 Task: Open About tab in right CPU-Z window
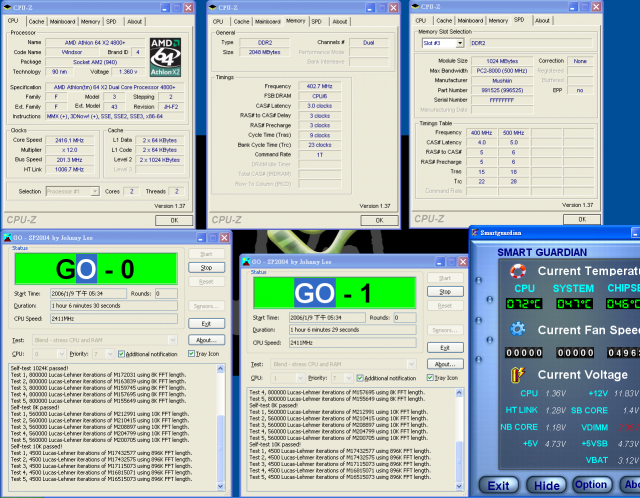click(x=542, y=21)
